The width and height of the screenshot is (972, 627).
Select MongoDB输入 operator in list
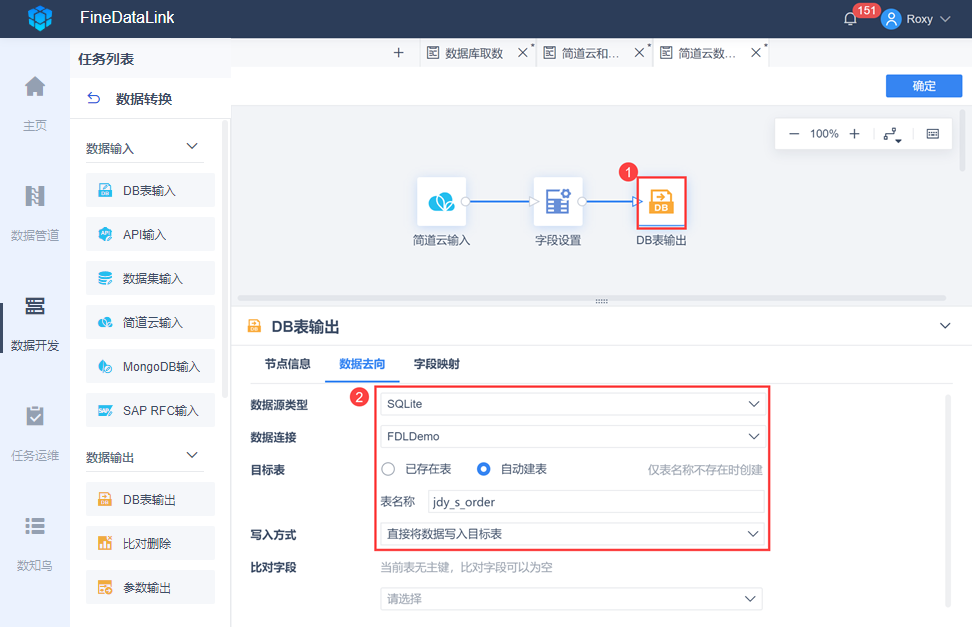[x=150, y=367]
